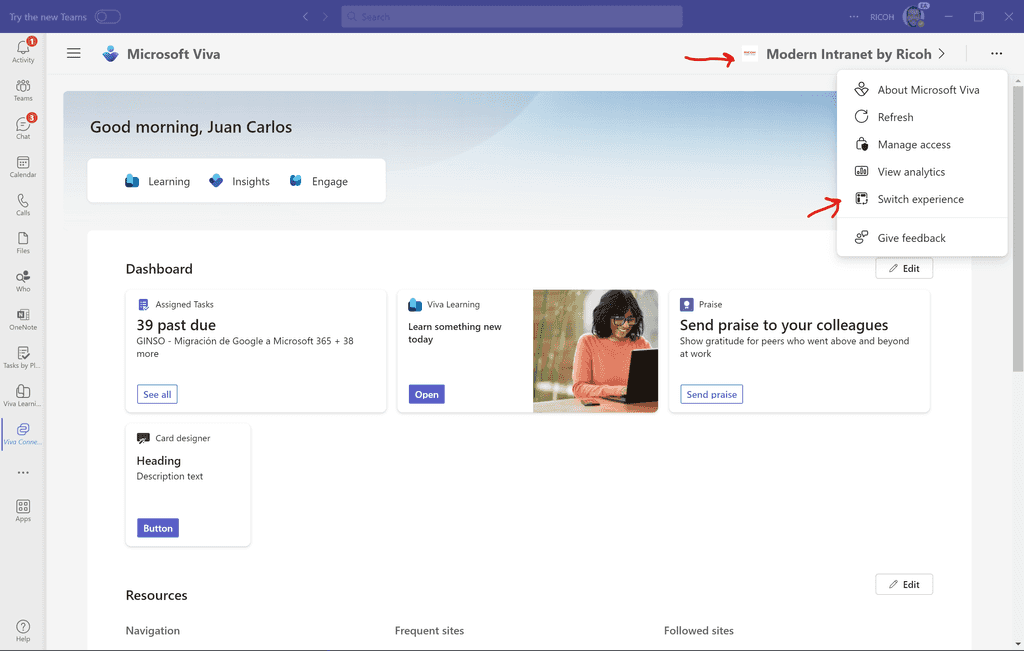Click the Frequent sites heading

(x=429, y=630)
